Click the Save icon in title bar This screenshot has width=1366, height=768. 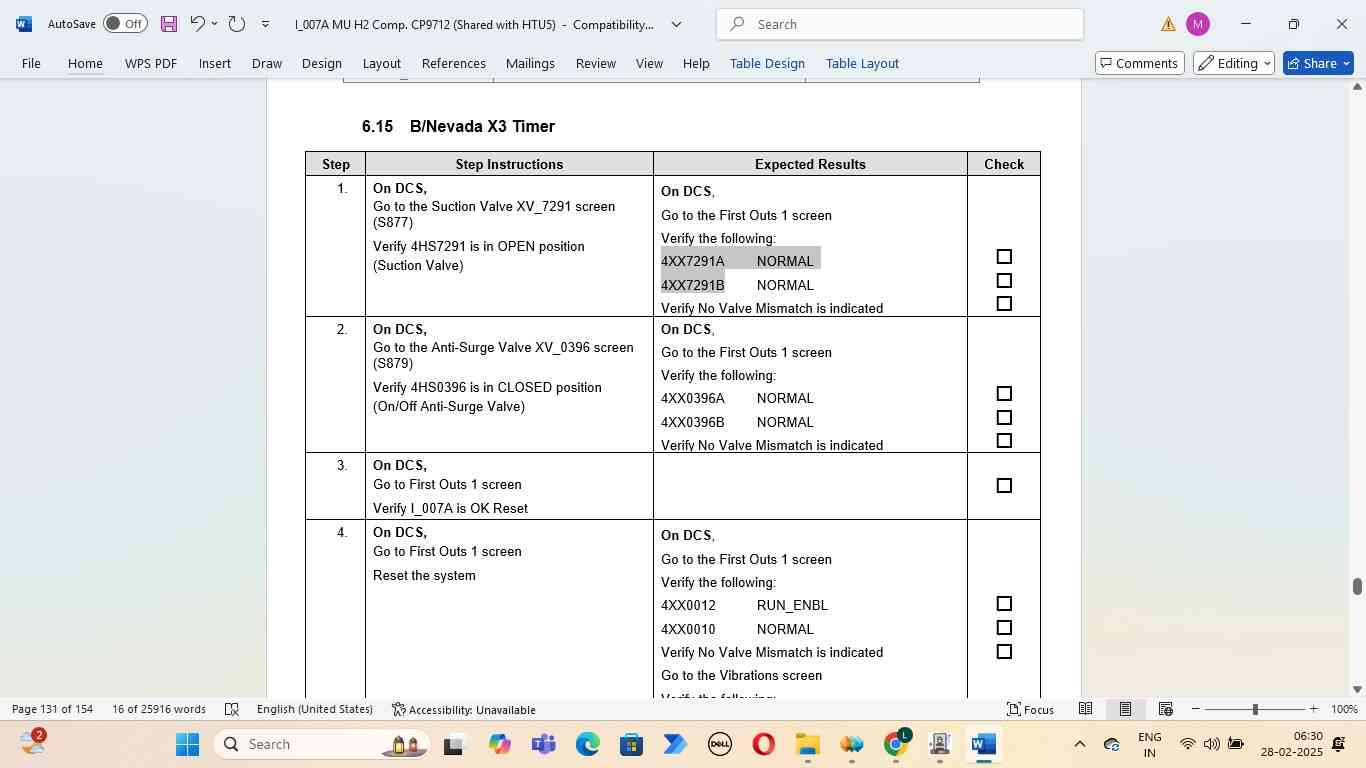tap(169, 24)
